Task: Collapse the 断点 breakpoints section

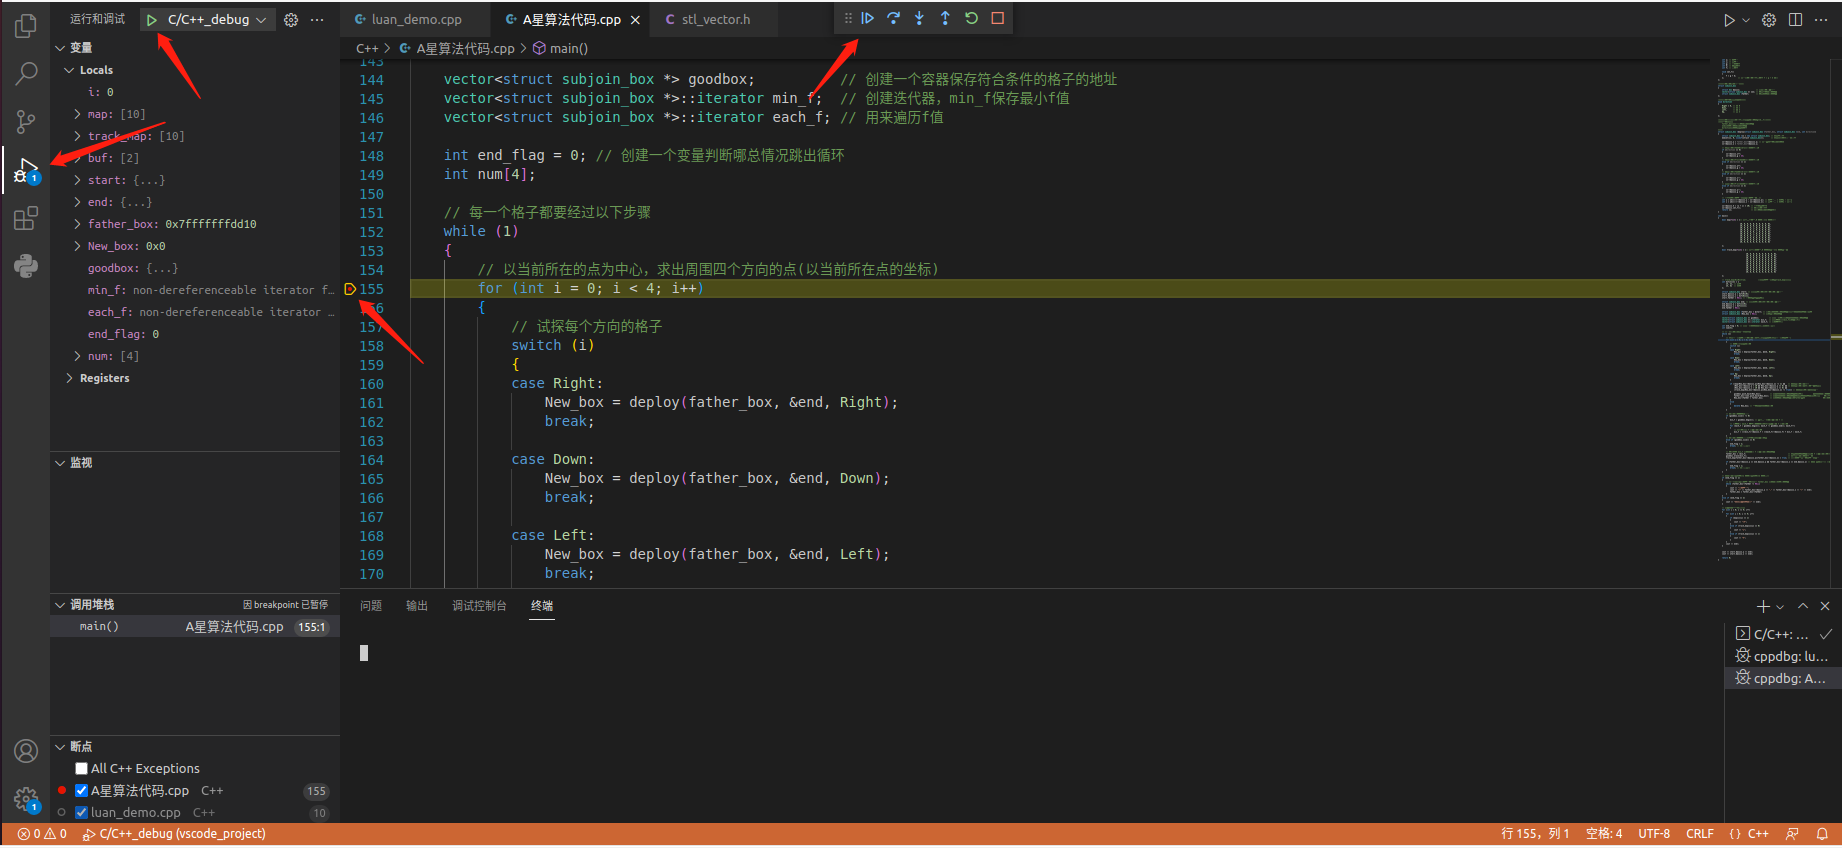Action: click(x=60, y=747)
